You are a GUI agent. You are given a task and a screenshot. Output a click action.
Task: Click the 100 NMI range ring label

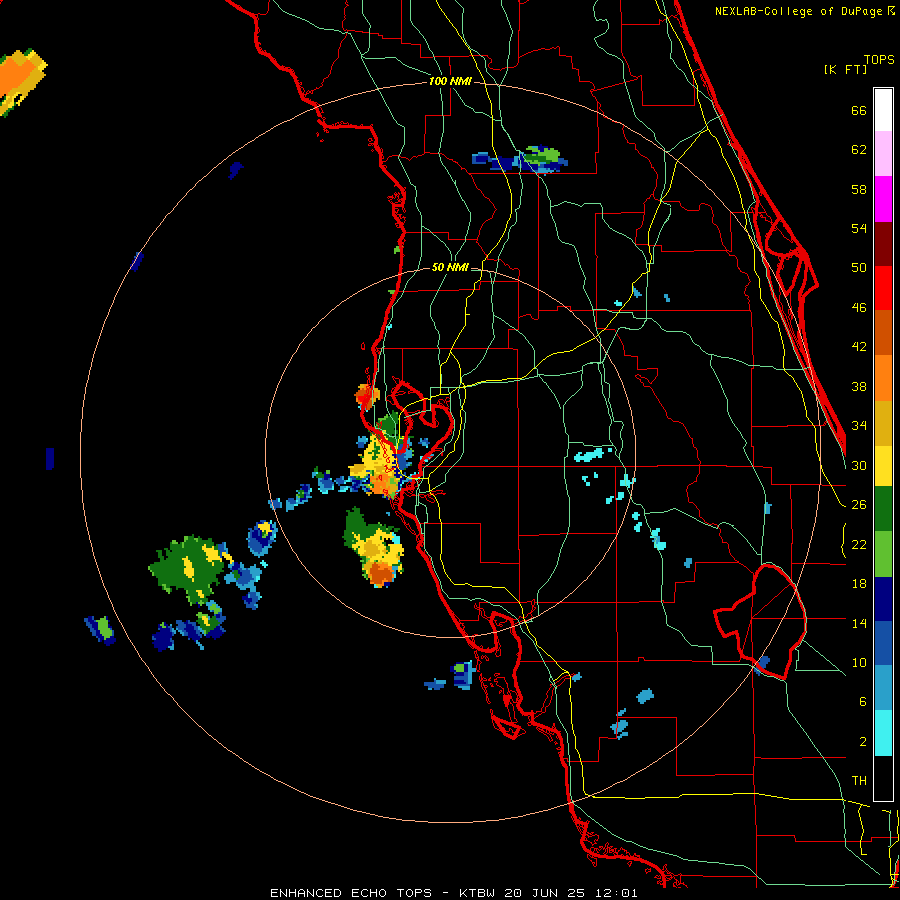click(450, 82)
